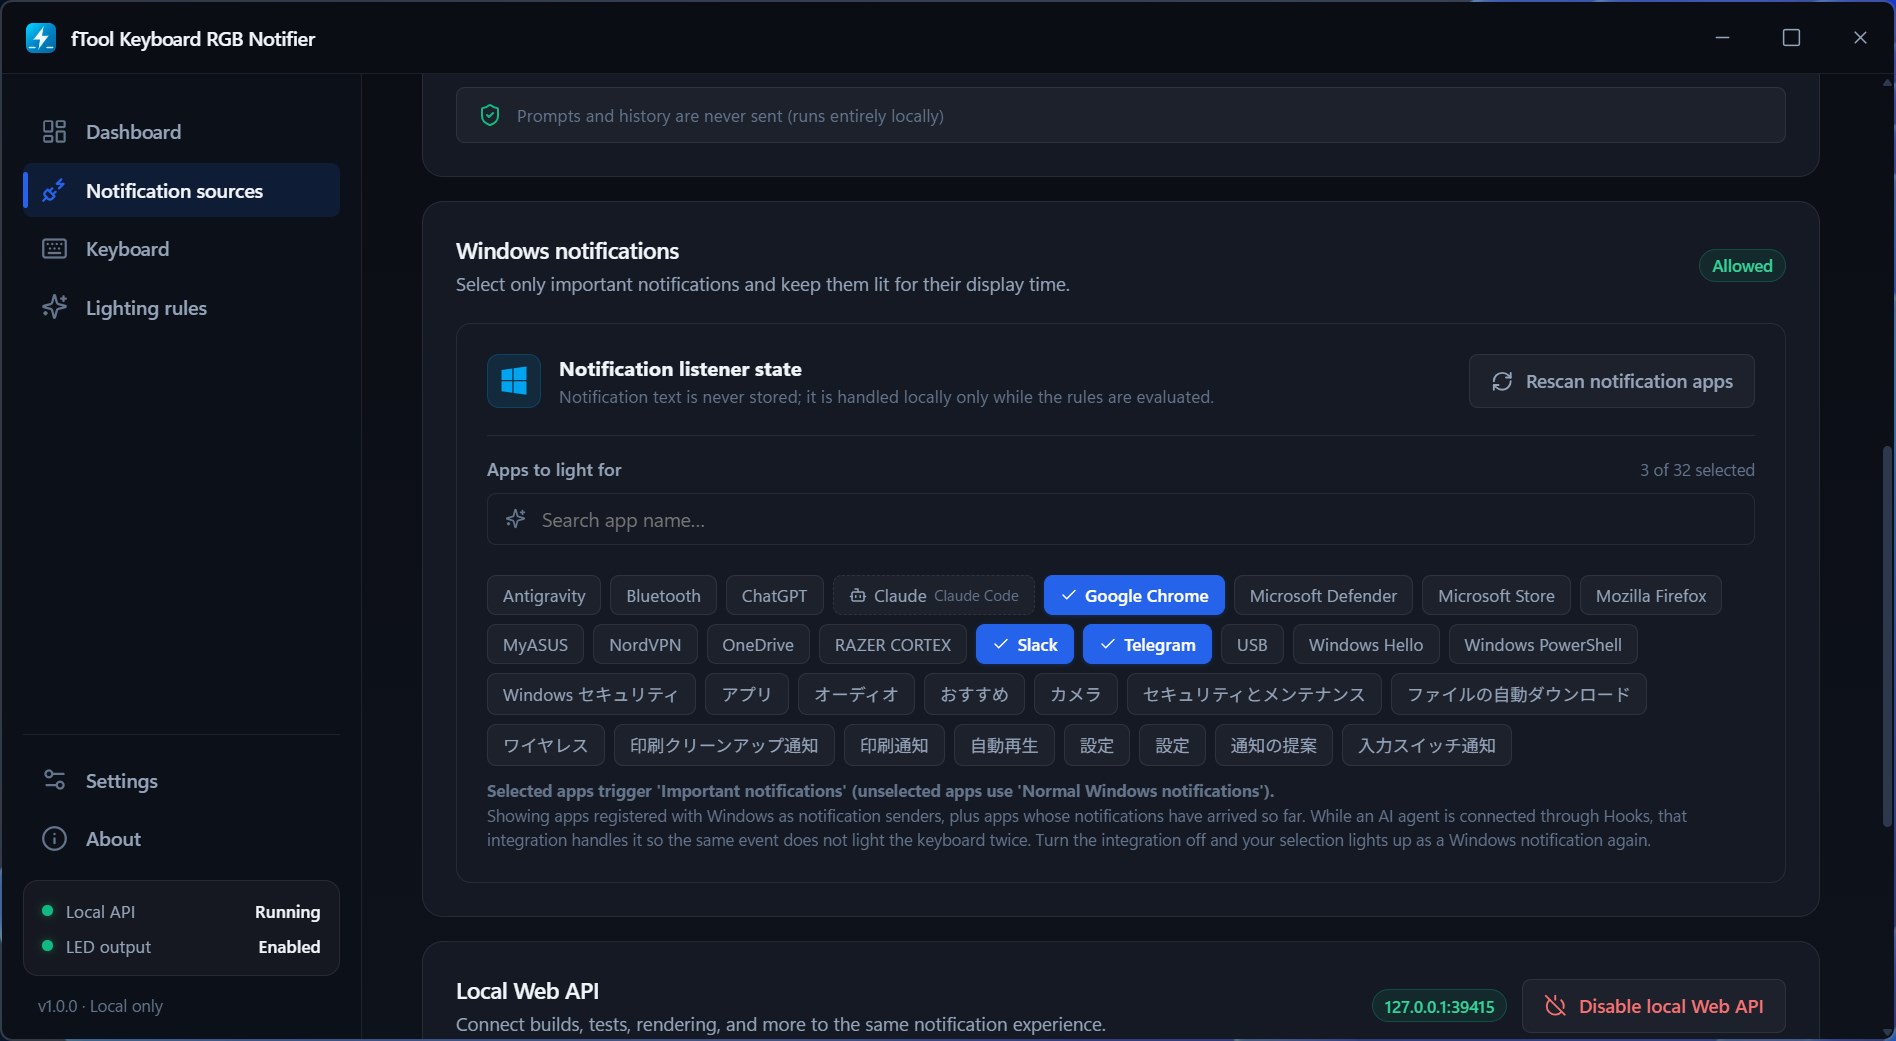Click the 'Apps to light for' label
This screenshot has width=1896, height=1041.
554,470
